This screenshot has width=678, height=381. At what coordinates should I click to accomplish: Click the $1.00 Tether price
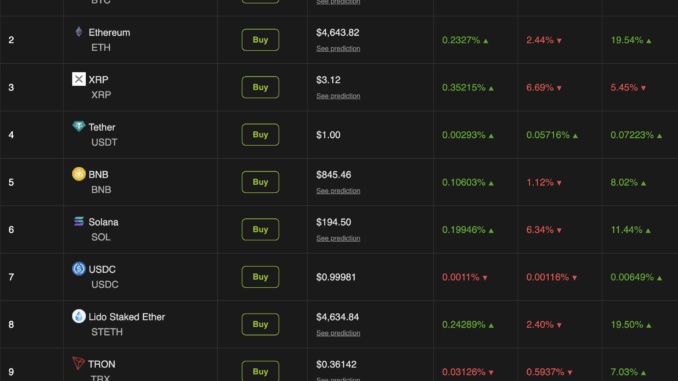click(328, 135)
